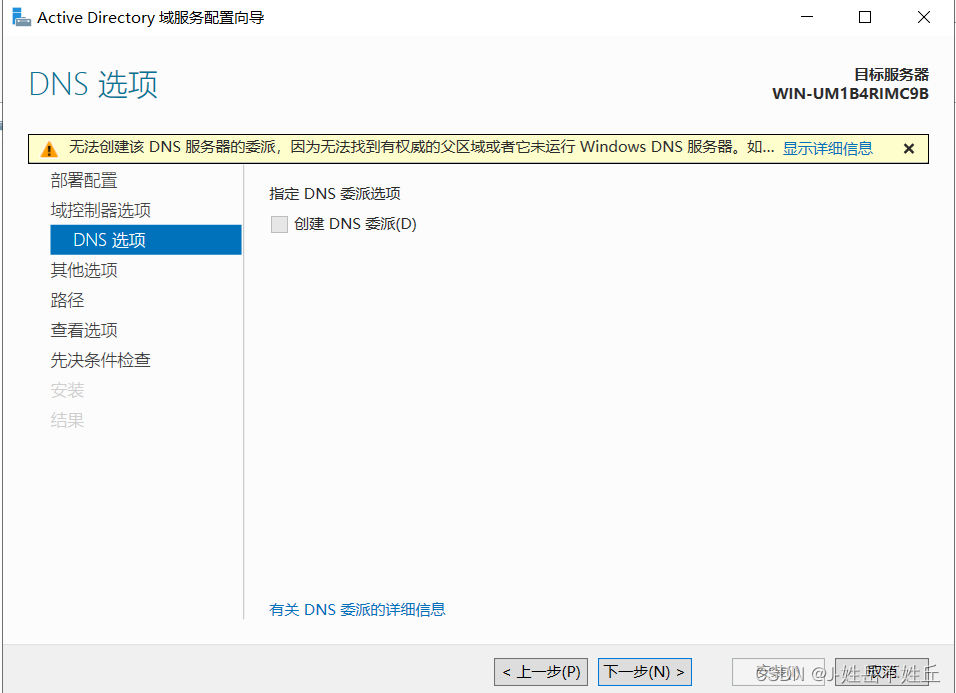Select the highlighted DNS 选项 step
Screen dimensions: 956x693
[x=146, y=240]
